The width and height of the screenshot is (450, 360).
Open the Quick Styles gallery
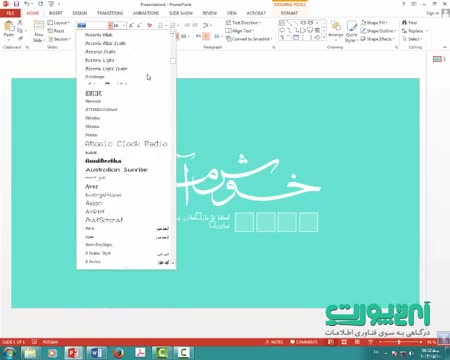(351, 31)
